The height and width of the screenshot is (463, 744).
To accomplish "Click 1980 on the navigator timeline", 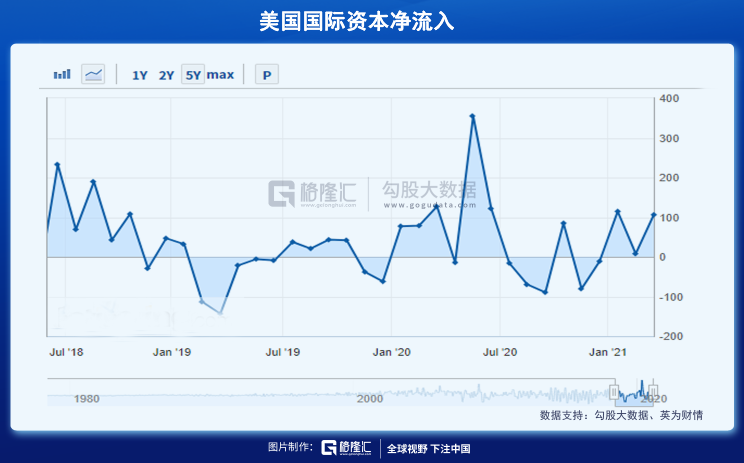I will click(x=86, y=398).
